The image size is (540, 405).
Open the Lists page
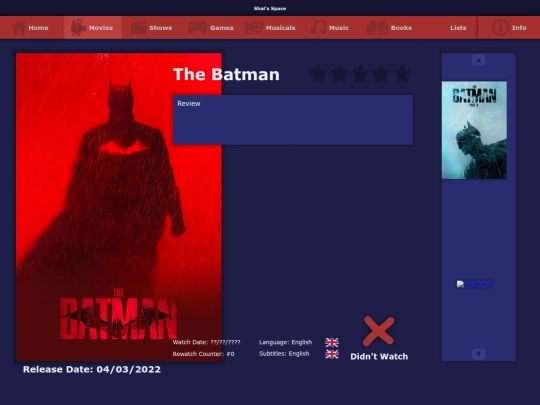(458, 28)
